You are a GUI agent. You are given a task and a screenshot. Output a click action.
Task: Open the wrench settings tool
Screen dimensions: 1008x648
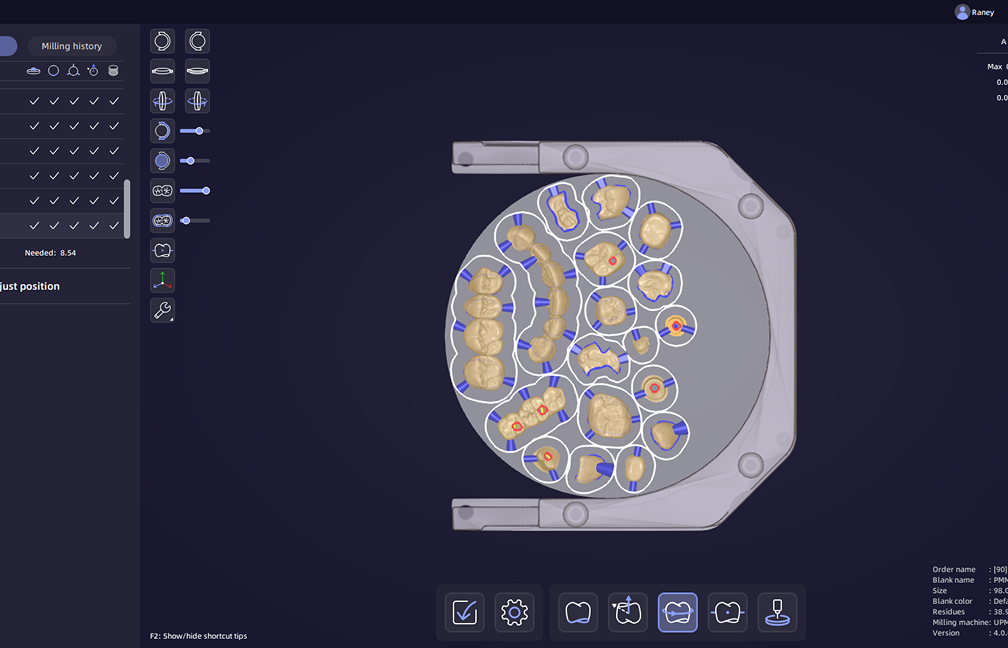[162, 310]
